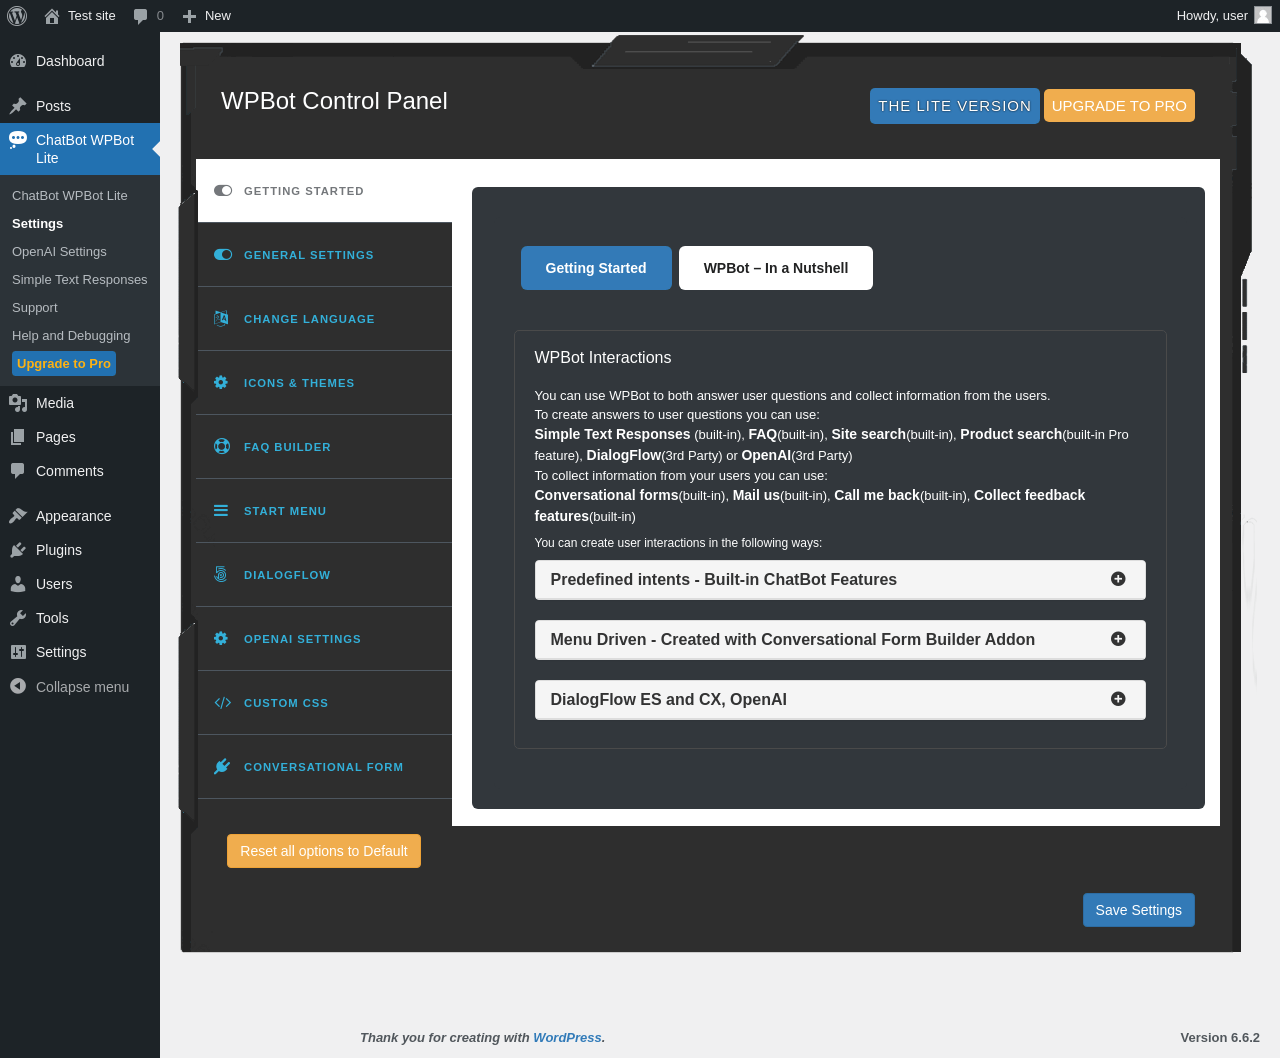Open the Support submenu item

[35, 308]
